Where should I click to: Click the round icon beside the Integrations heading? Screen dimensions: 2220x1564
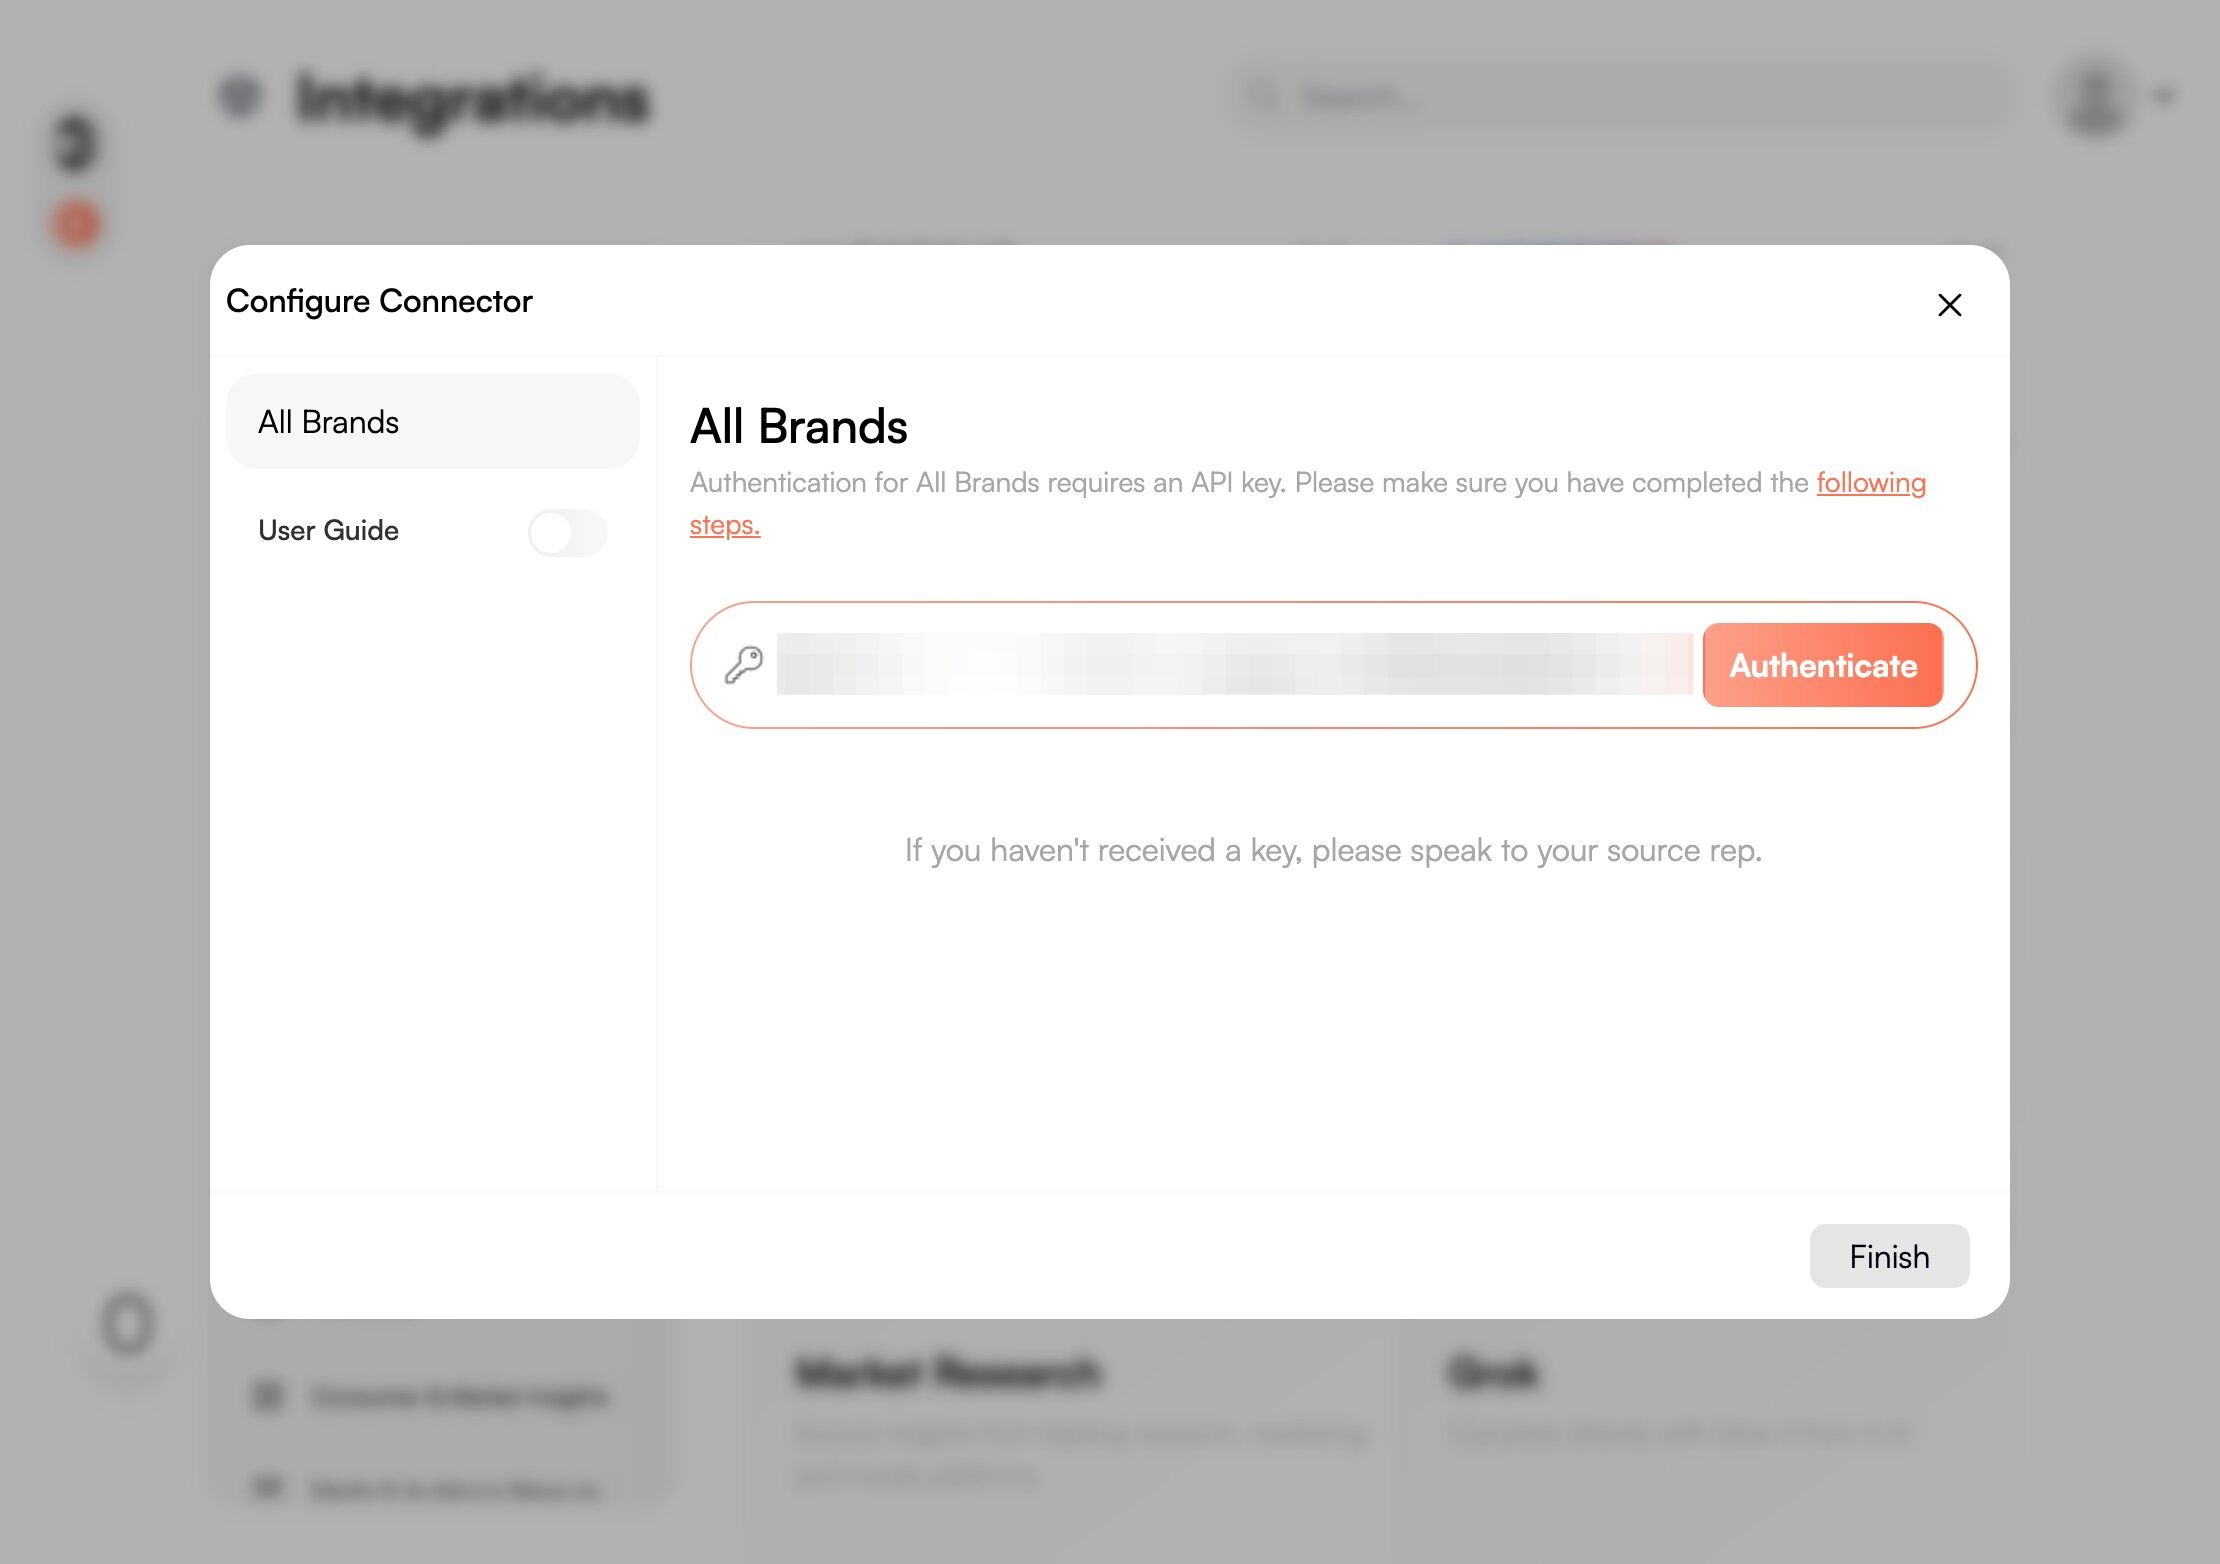click(240, 96)
